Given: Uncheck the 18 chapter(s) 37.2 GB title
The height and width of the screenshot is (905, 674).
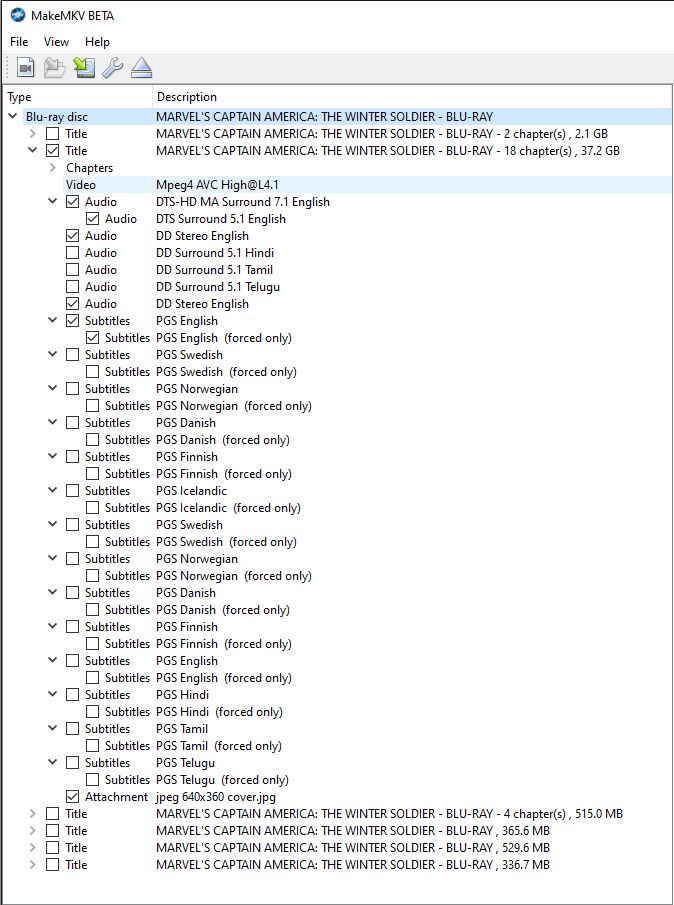Looking at the screenshot, I should pyautogui.click(x=53, y=151).
